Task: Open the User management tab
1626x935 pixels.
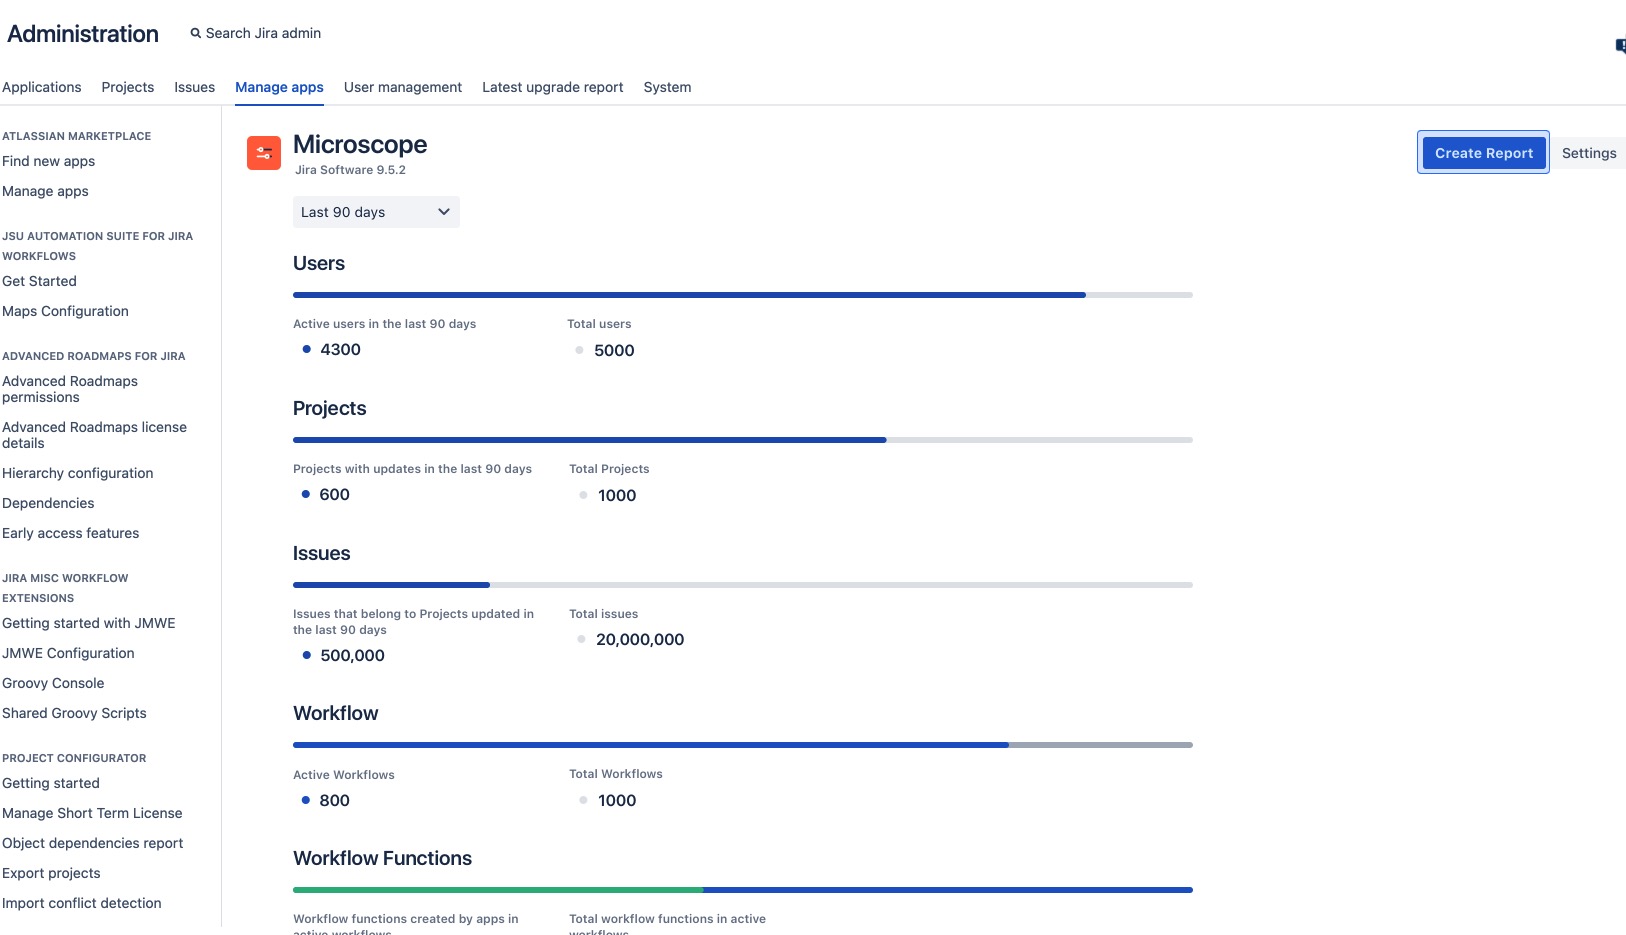Action: (403, 87)
